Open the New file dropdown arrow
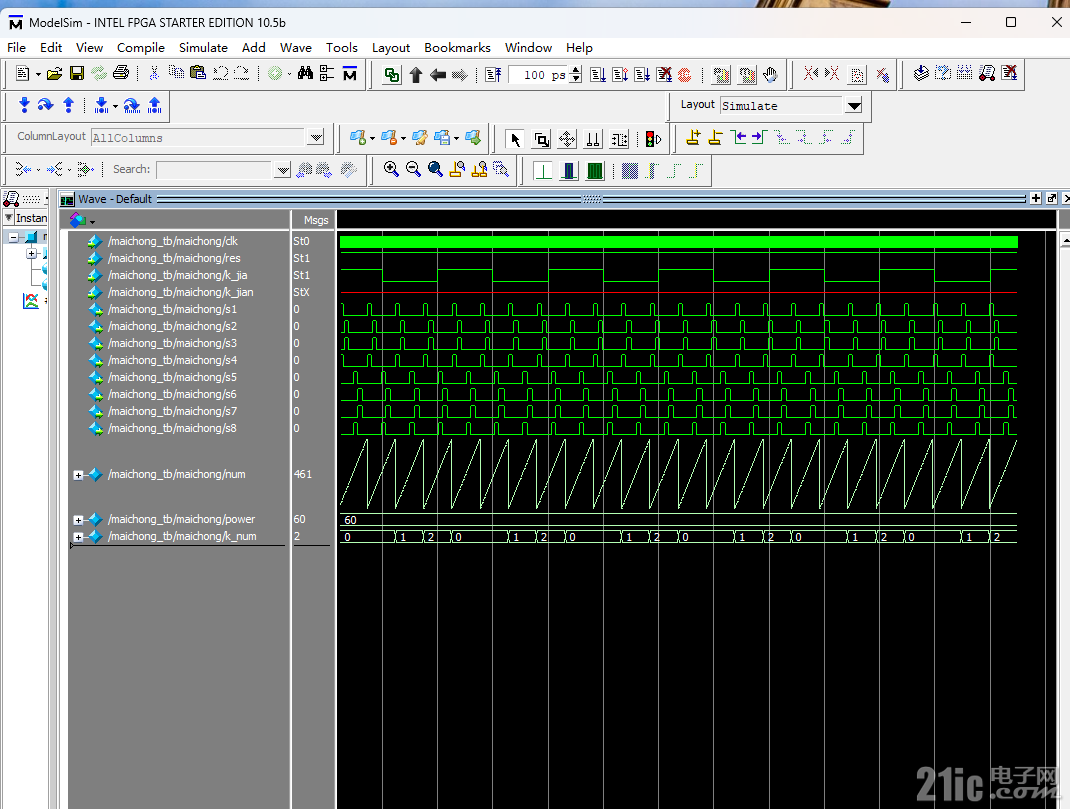The width and height of the screenshot is (1070, 809). click(x=38, y=74)
